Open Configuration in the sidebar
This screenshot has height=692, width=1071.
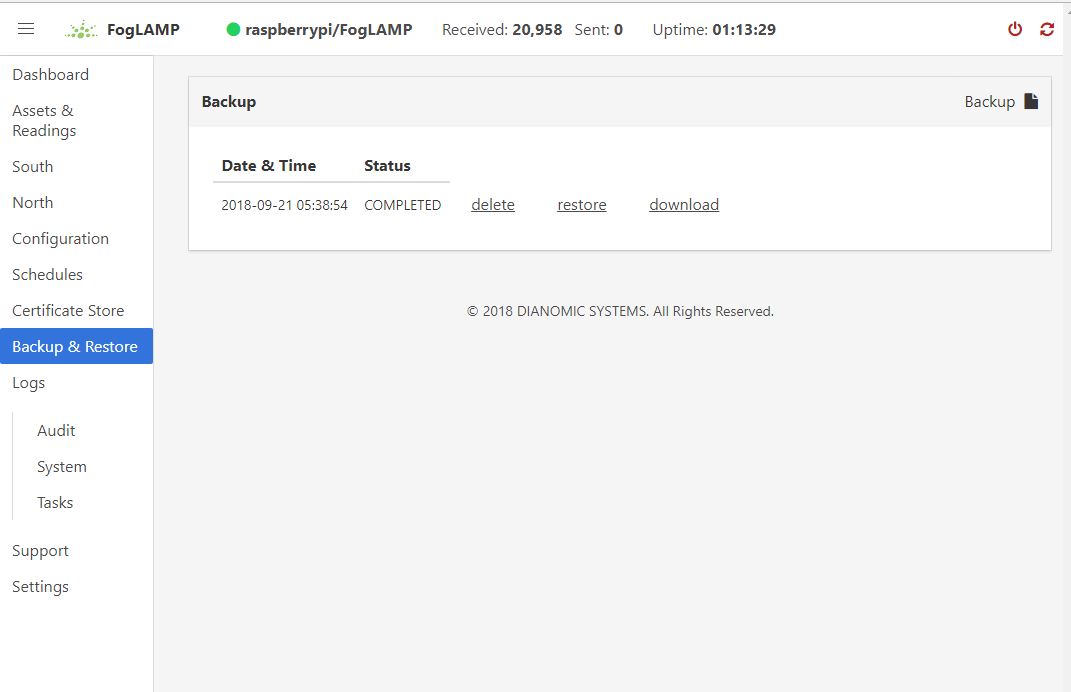(60, 239)
